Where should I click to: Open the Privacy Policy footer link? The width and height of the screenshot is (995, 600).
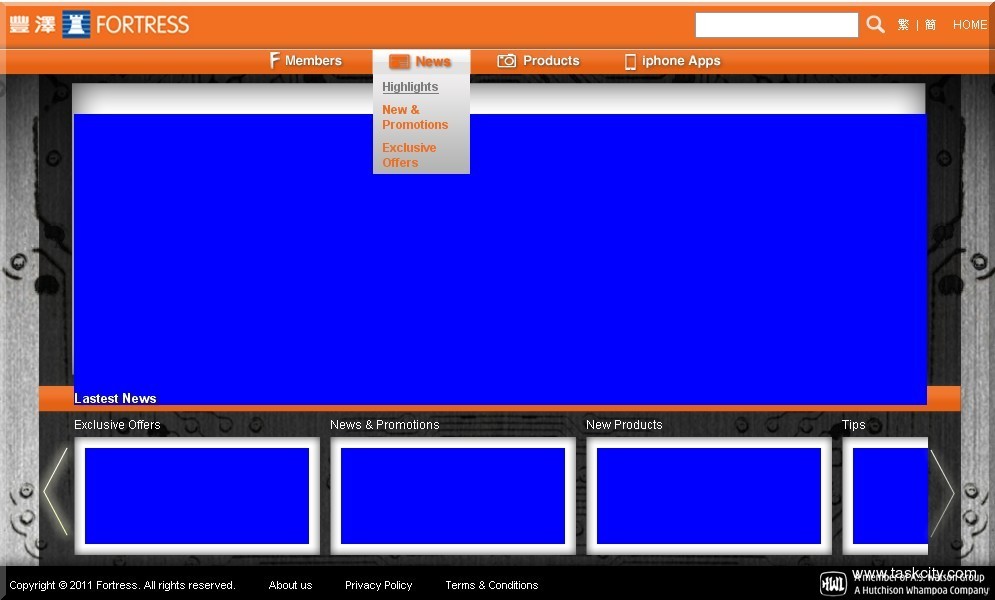point(378,585)
